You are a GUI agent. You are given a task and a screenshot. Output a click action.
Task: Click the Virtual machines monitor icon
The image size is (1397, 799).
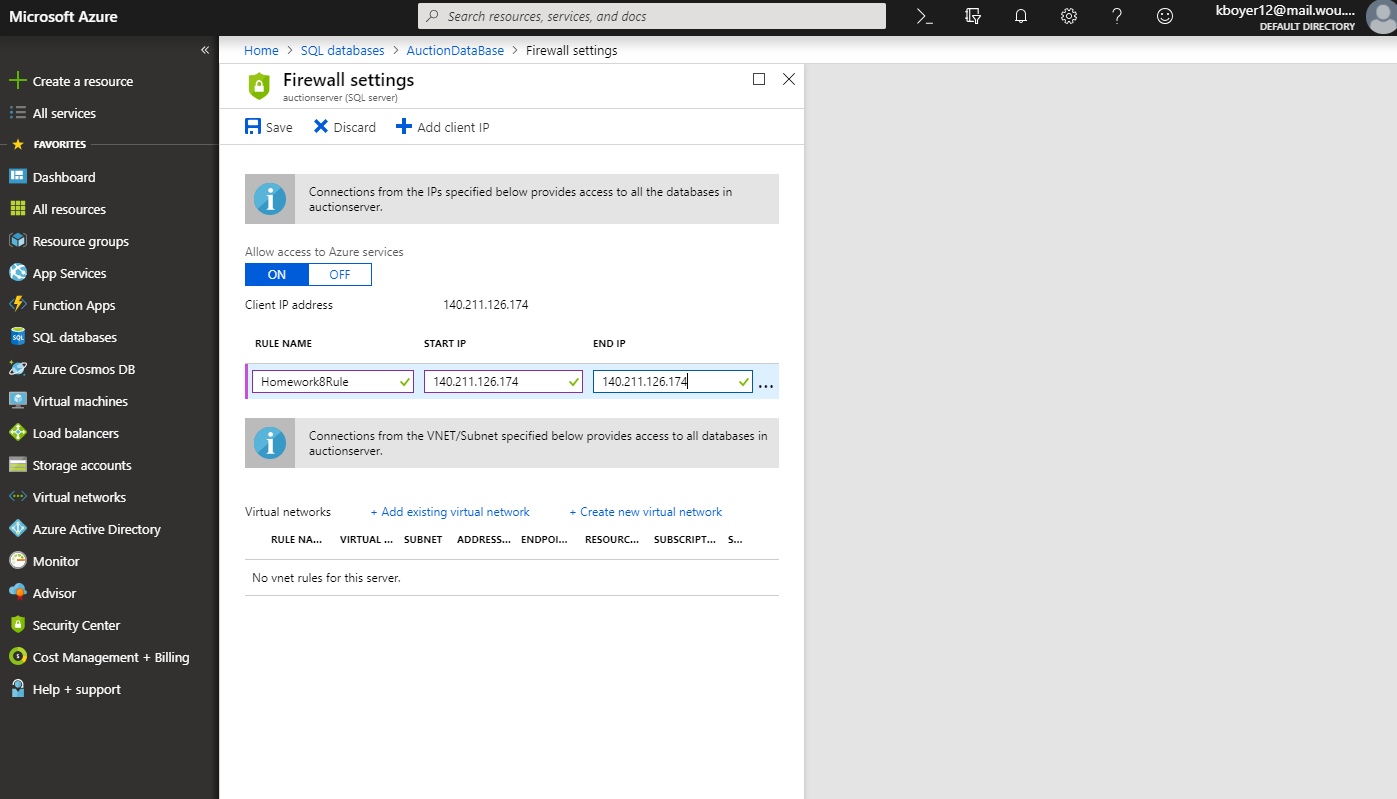click(17, 401)
